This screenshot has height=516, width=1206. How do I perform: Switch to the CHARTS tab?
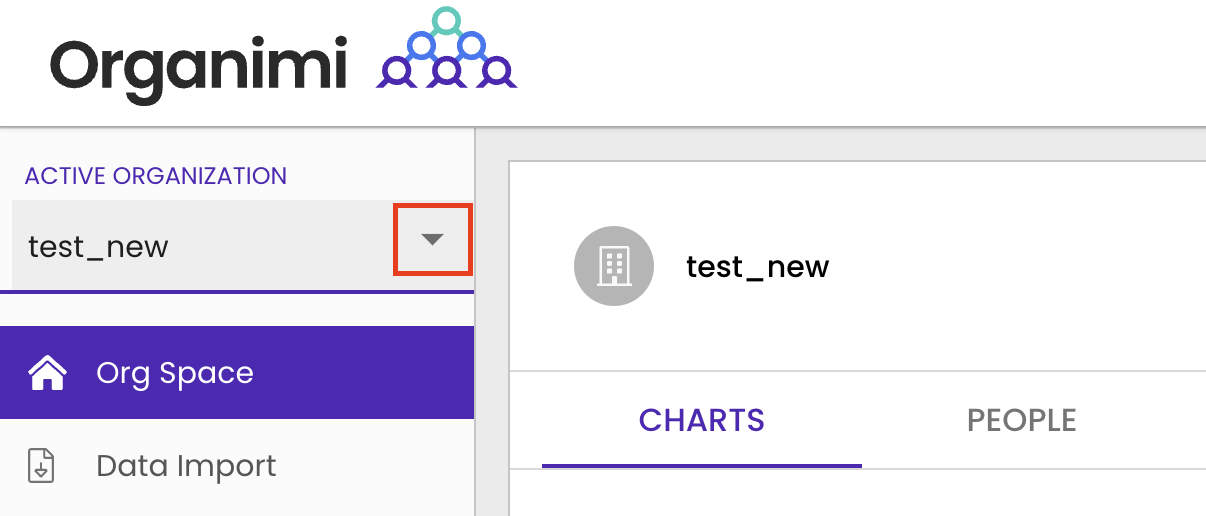(701, 420)
